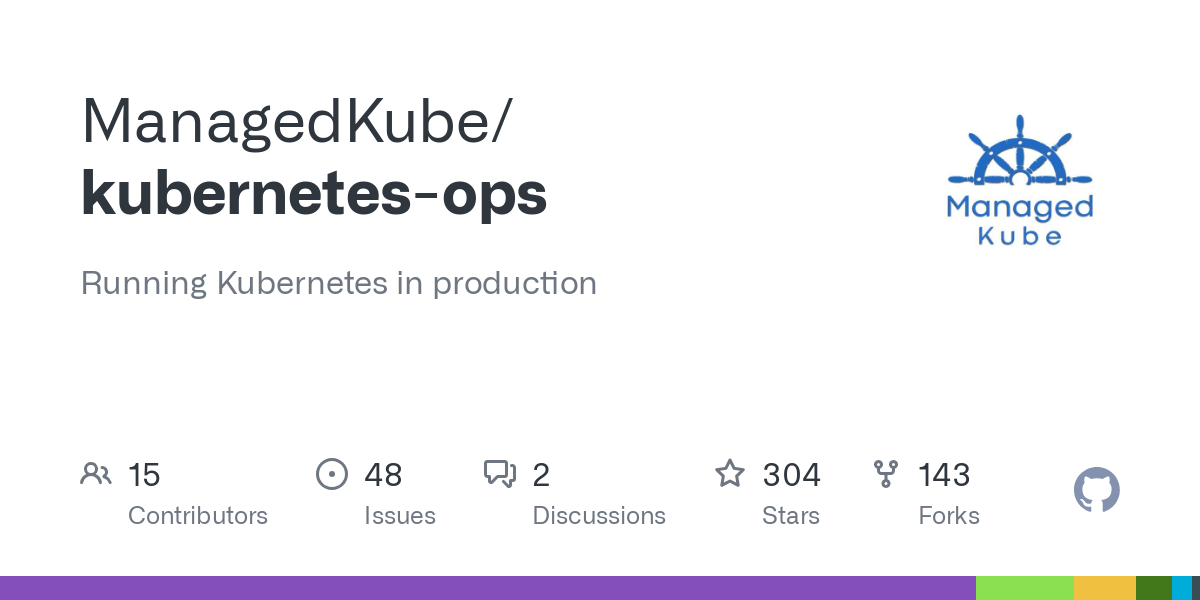Click the dark green language bar segment
The width and height of the screenshot is (1200, 600).
(x=1153, y=588)
